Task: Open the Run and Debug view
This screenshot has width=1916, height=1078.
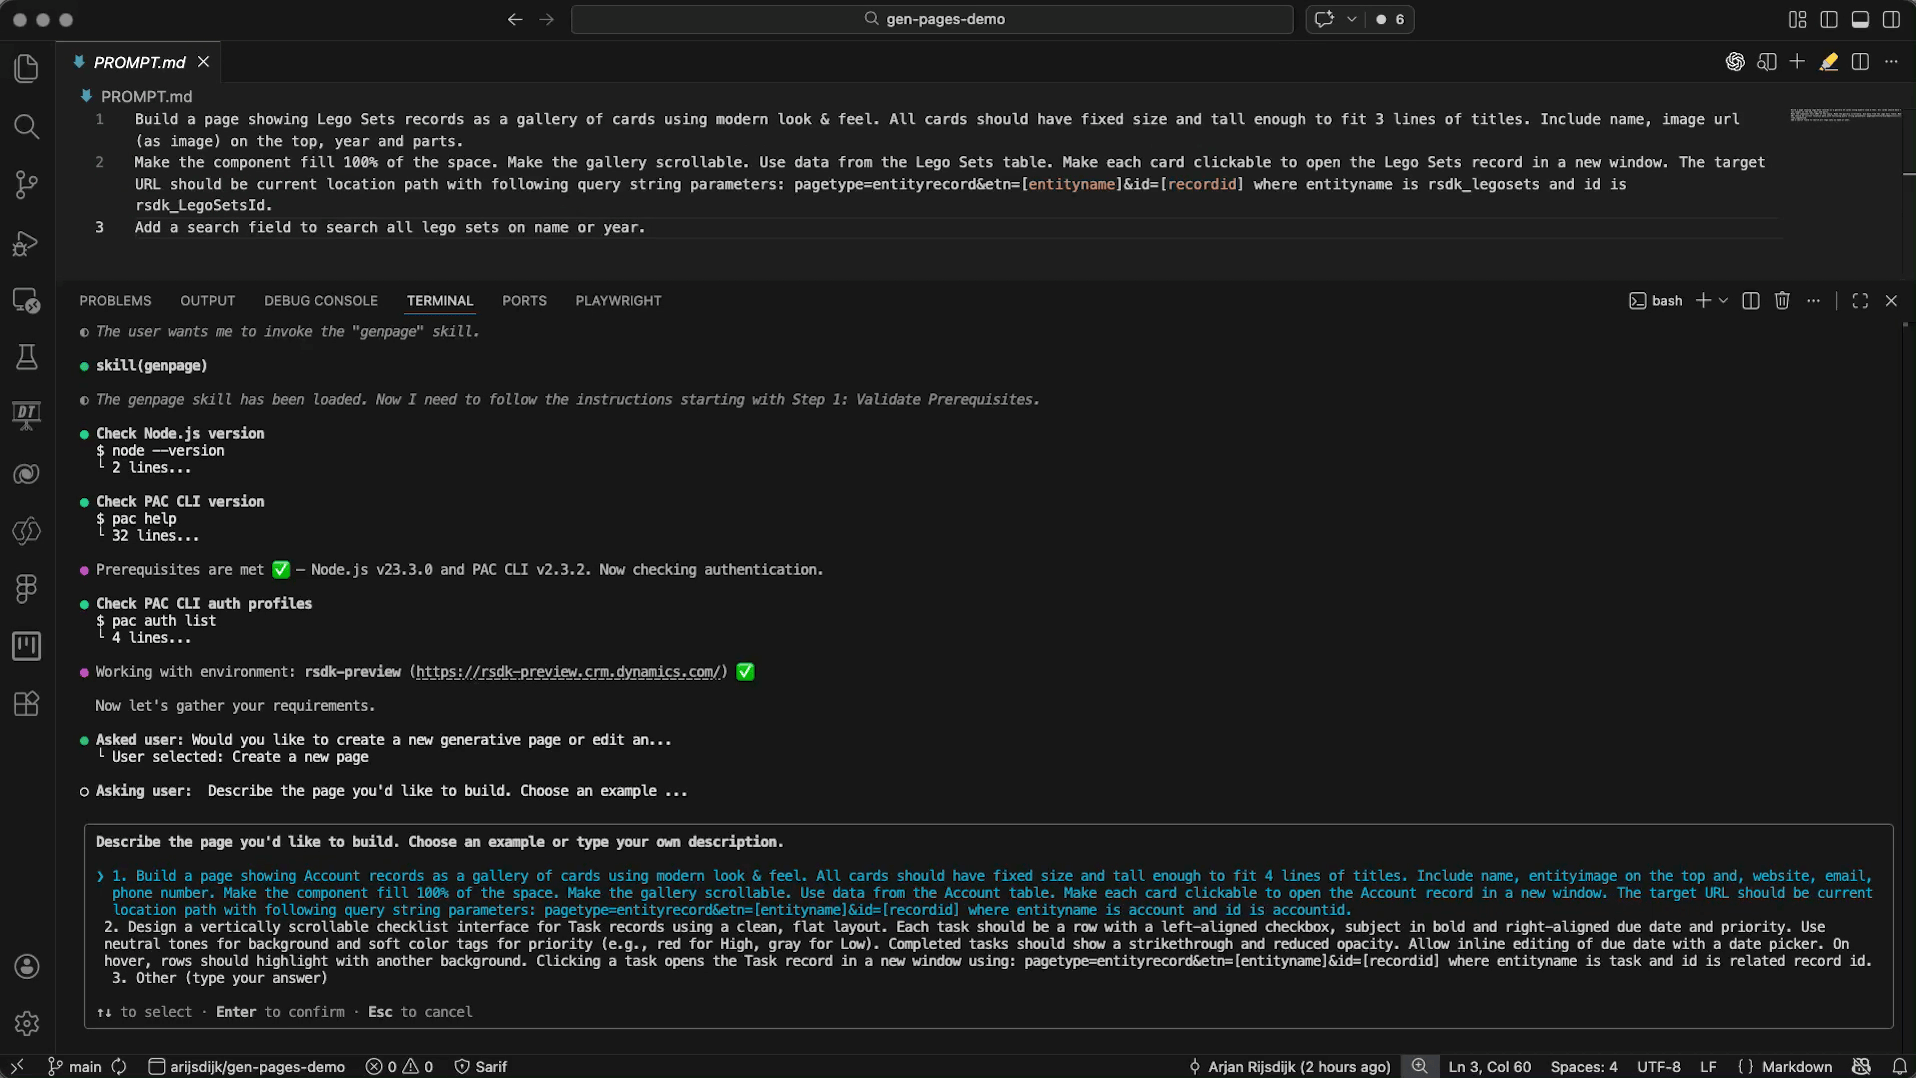Action: click(26, 243)
